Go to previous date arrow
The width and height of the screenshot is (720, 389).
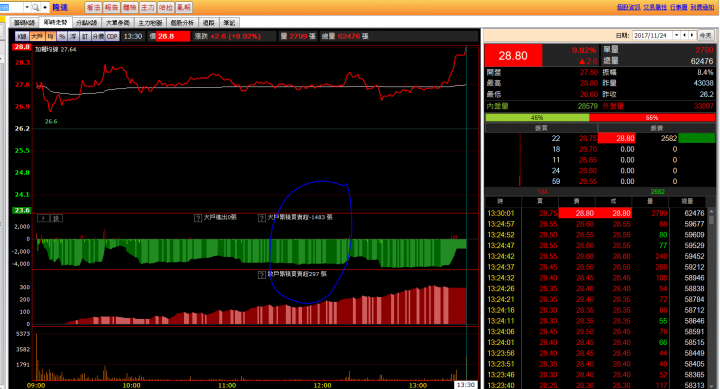[x=685, y=35]
